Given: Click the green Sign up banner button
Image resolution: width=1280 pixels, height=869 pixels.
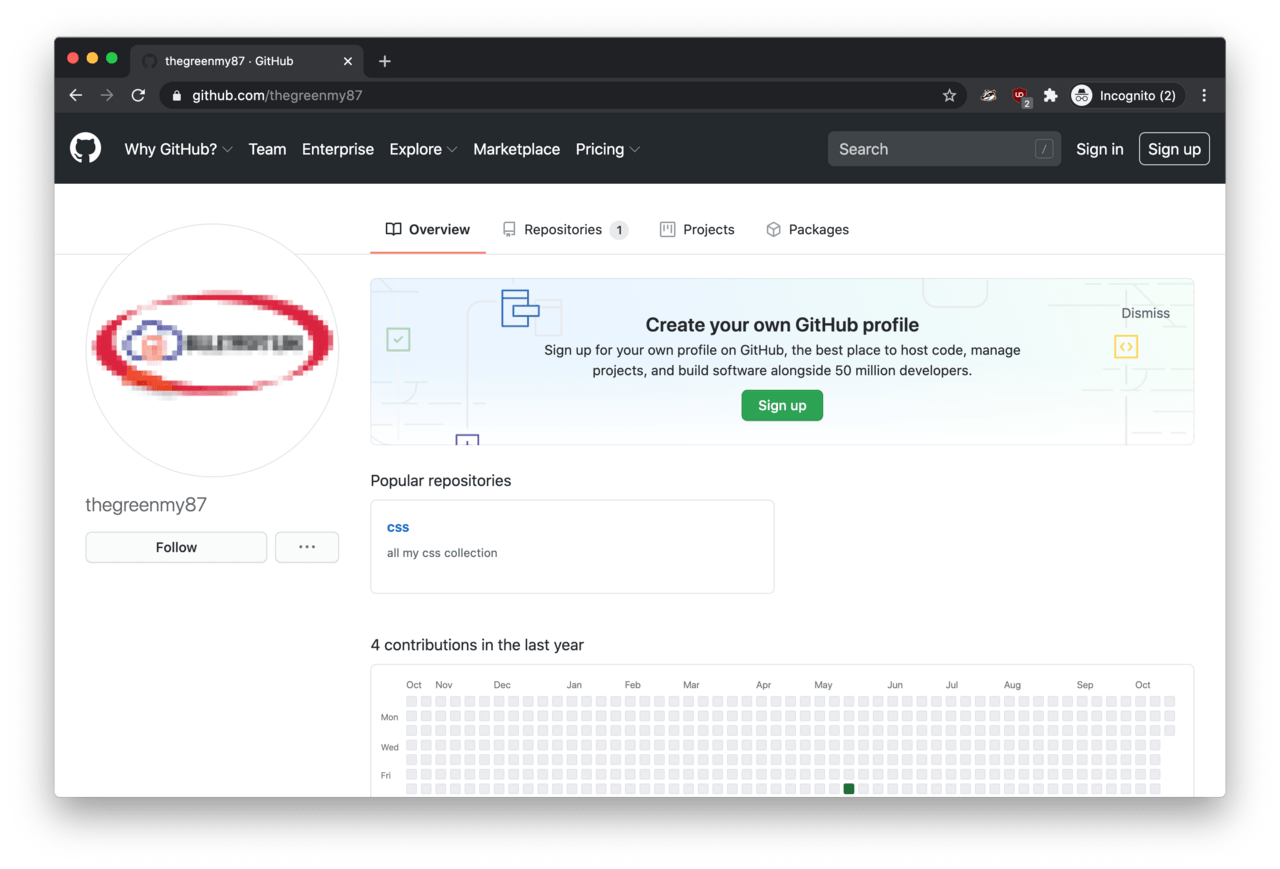Looking at the screenshot, I should coord(782,405).
